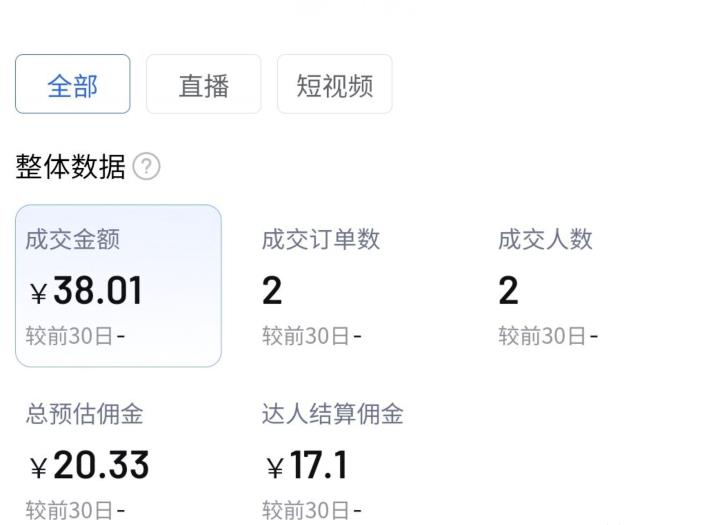Pick the 达人结算佣金 metric label
708x525 pixels.
click(x=332, y=414)
